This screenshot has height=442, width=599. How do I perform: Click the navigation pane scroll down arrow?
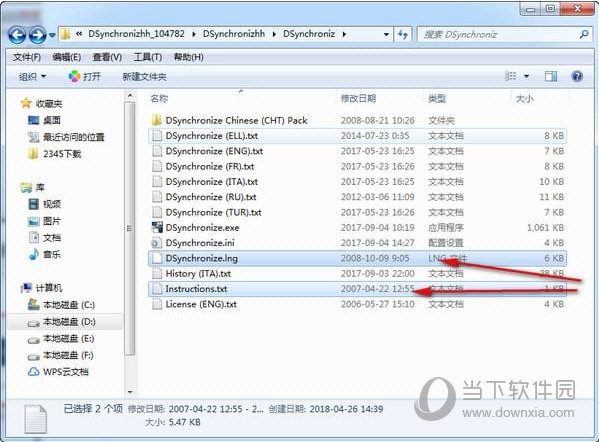tap(130, 392)
